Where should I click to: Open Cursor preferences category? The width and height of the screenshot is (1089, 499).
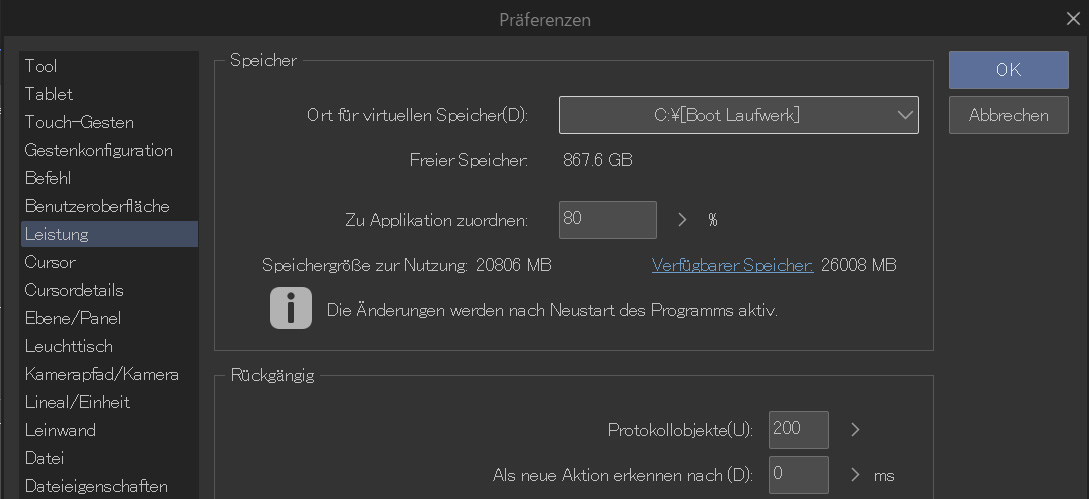pos(50,262)
